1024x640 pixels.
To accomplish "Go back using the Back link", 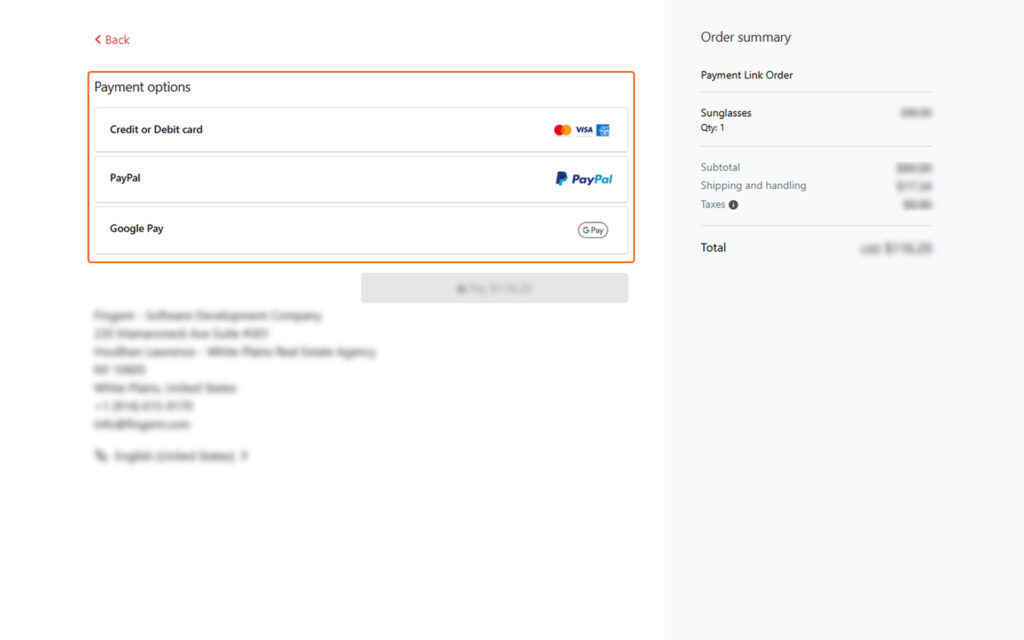I will 112,40.
